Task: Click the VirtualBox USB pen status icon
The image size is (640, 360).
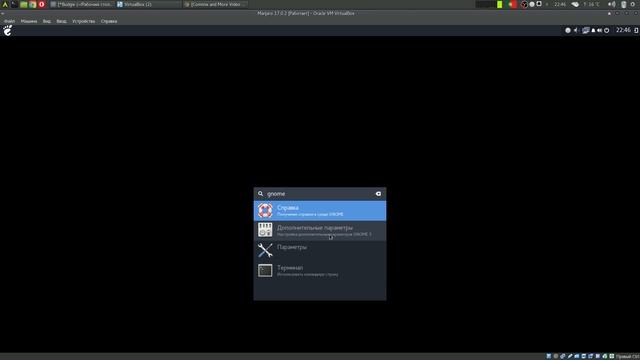Action: tap(570, 356)
